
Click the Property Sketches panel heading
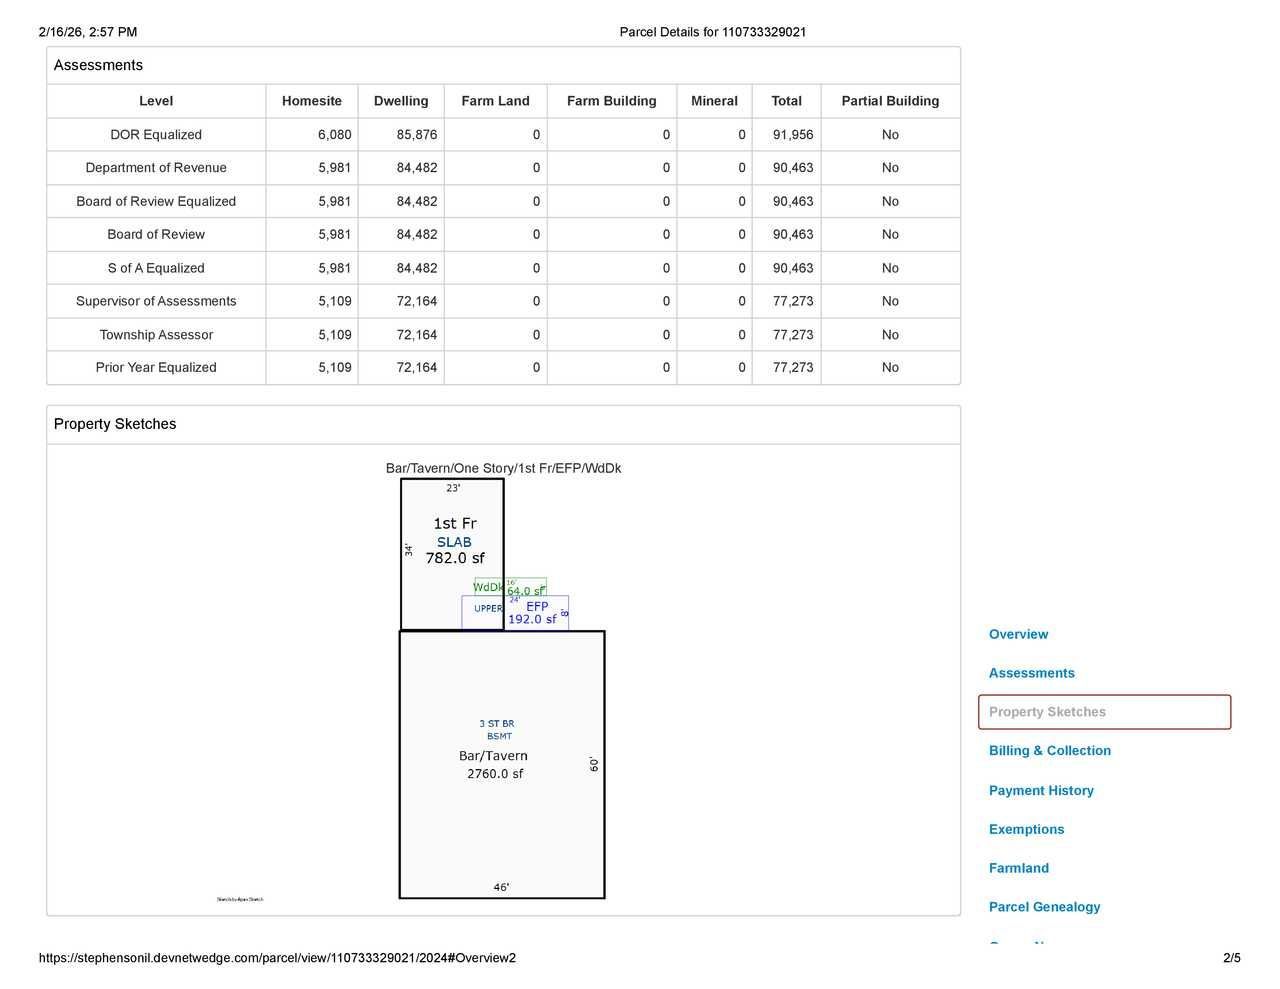click(115, 424)
